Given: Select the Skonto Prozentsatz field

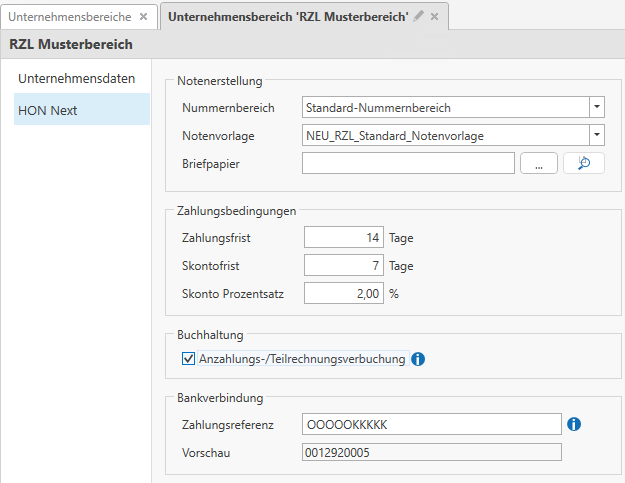Looking at the screenshot, I should (x=342, y=294).
